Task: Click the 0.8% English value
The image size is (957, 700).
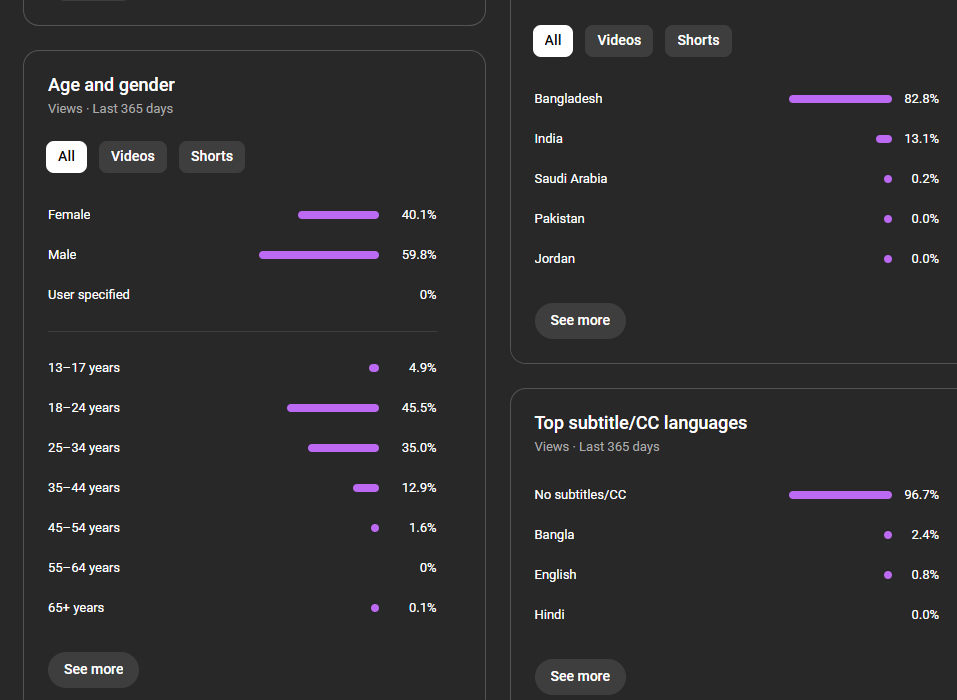Action: [x=925, y=575]
